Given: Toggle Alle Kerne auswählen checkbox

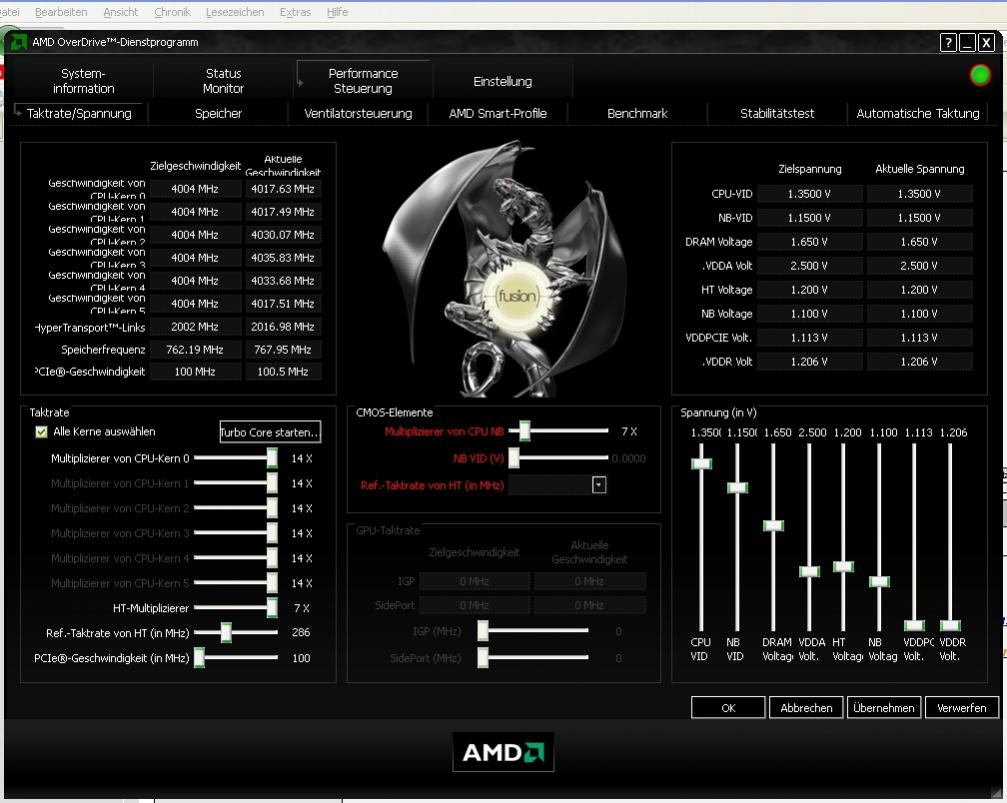Looking at the screenshot, I should coord(41,432).
